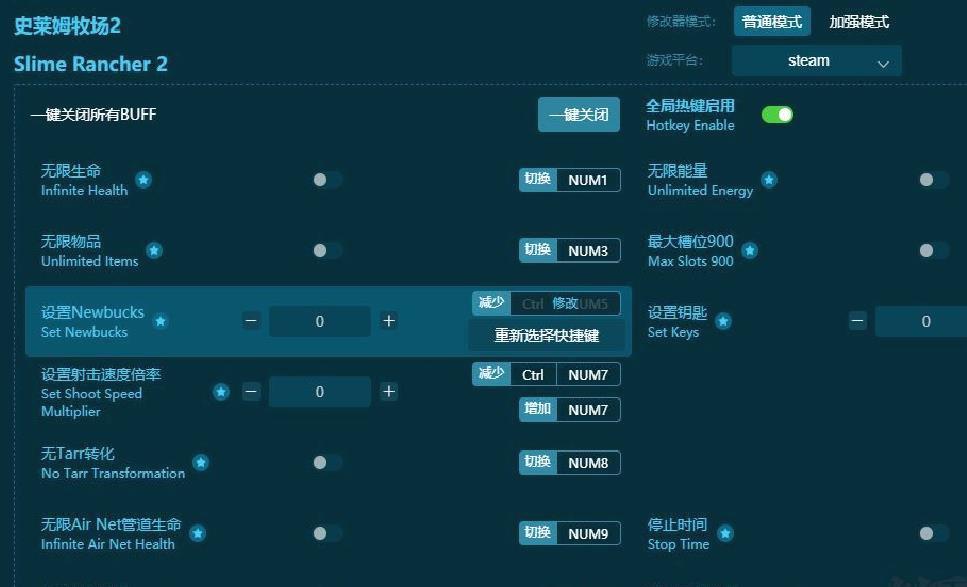The image size is (967, 587).
Task: Switch to 普通模式 normal mode tab
Action: point(772,22)
